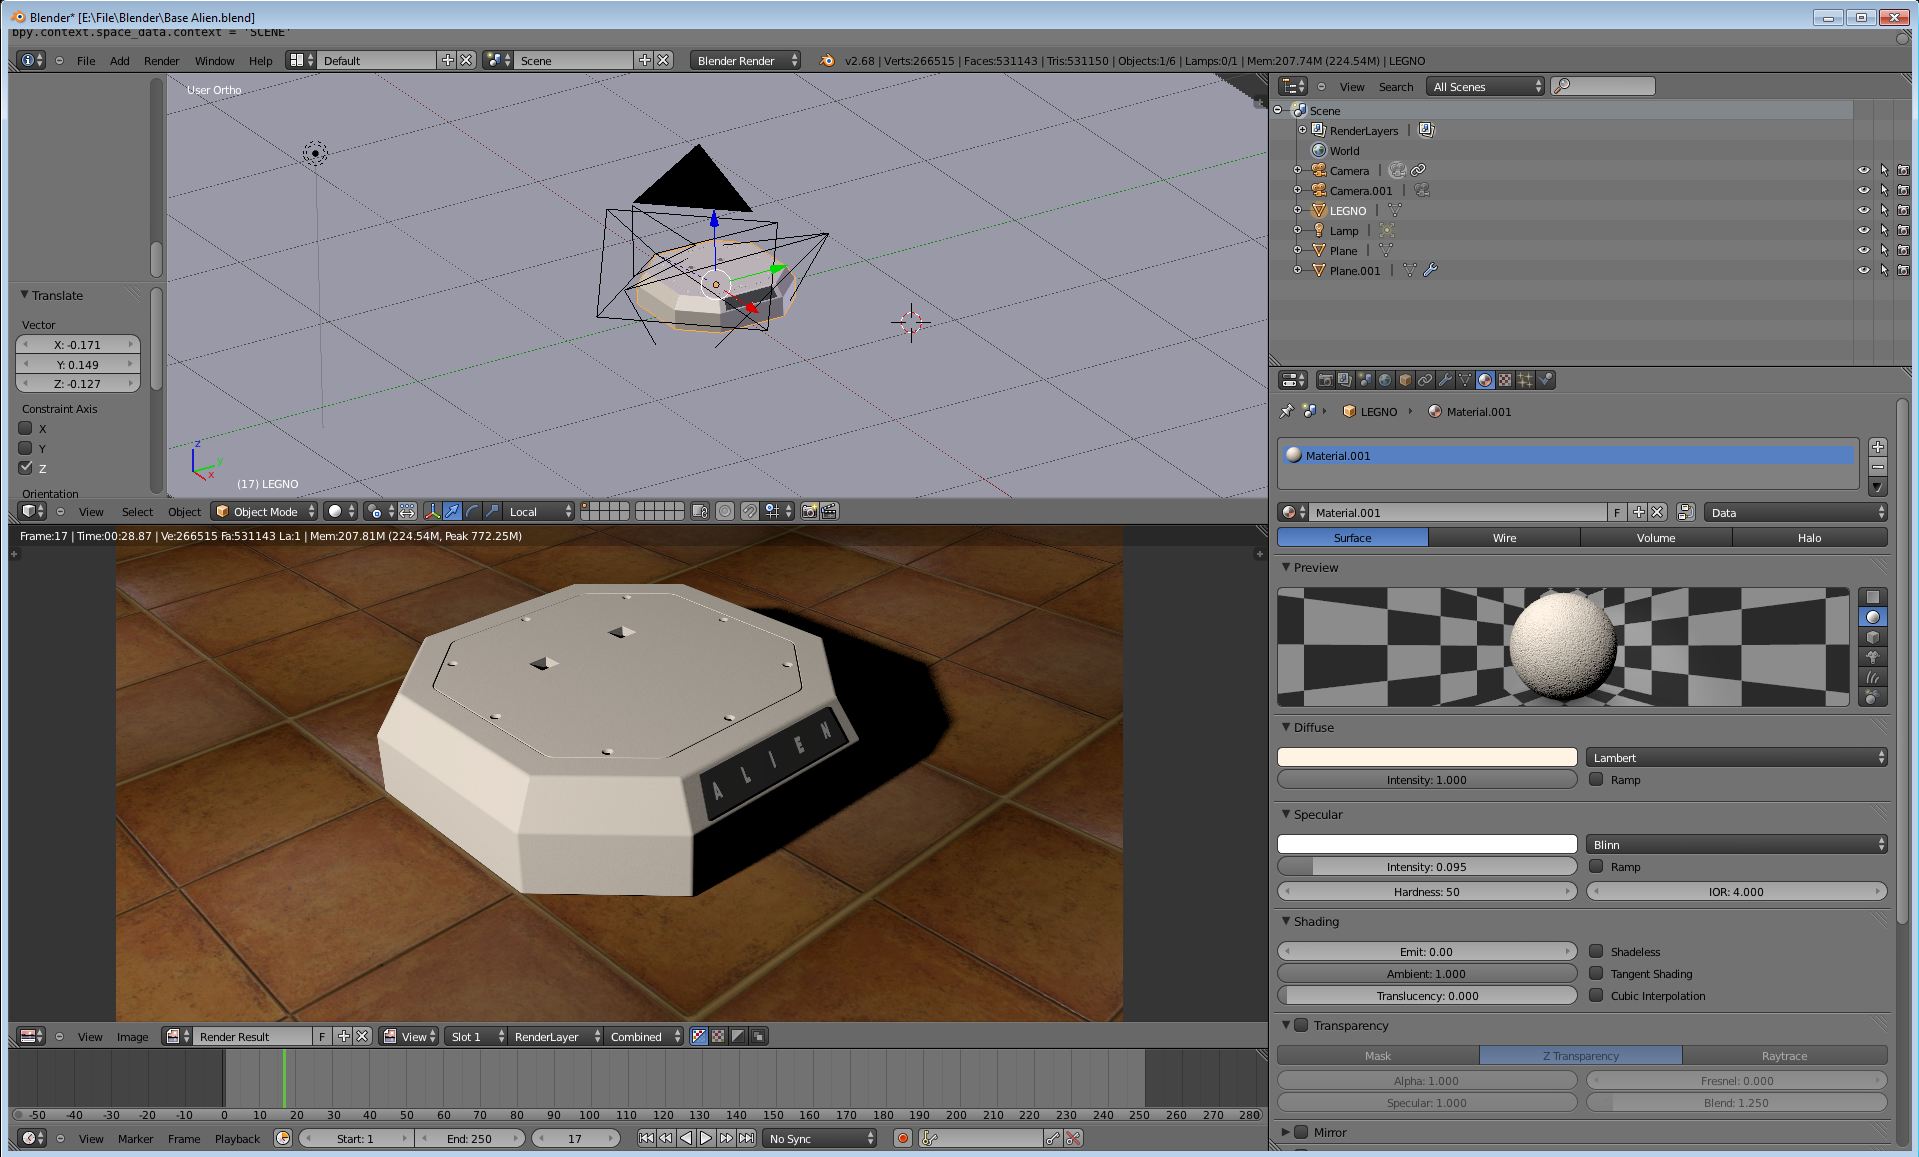This screenshot has height=1157, width=1919.
Task: Select the scale manipulator icon
Action: [492, 511]
